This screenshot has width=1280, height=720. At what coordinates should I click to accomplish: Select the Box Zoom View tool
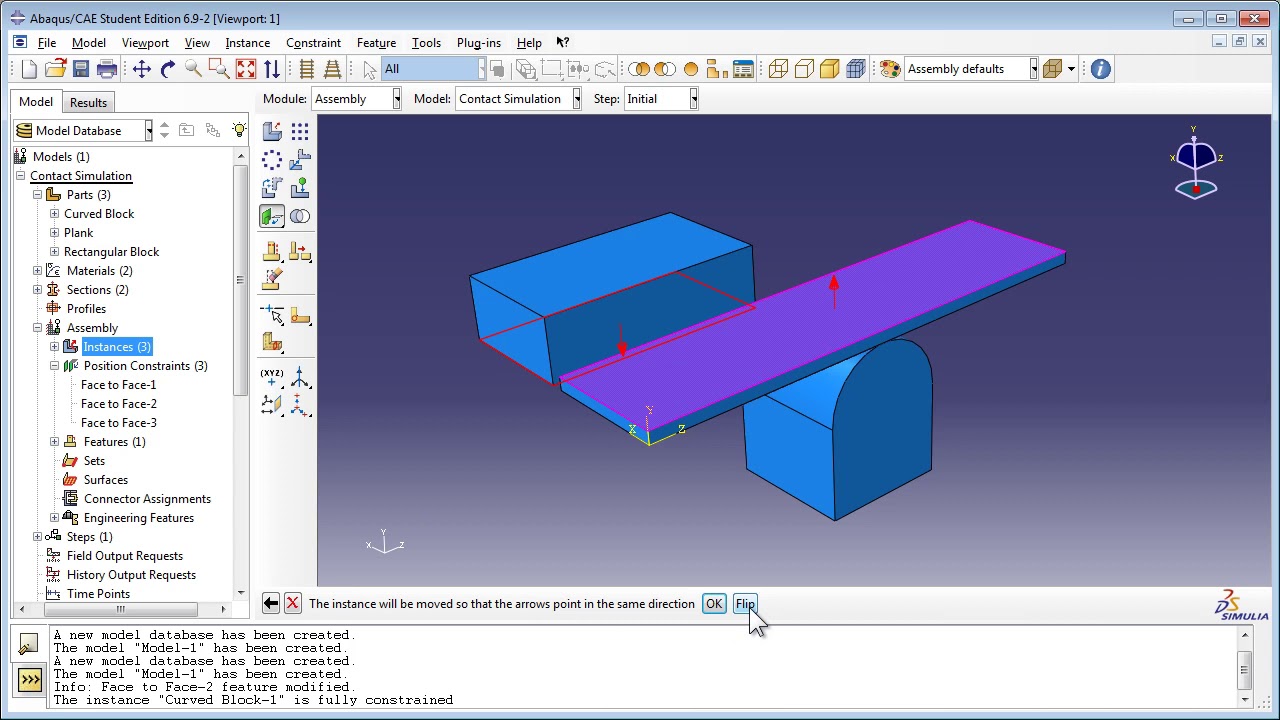pyautogui.click(x=219, y=69)
